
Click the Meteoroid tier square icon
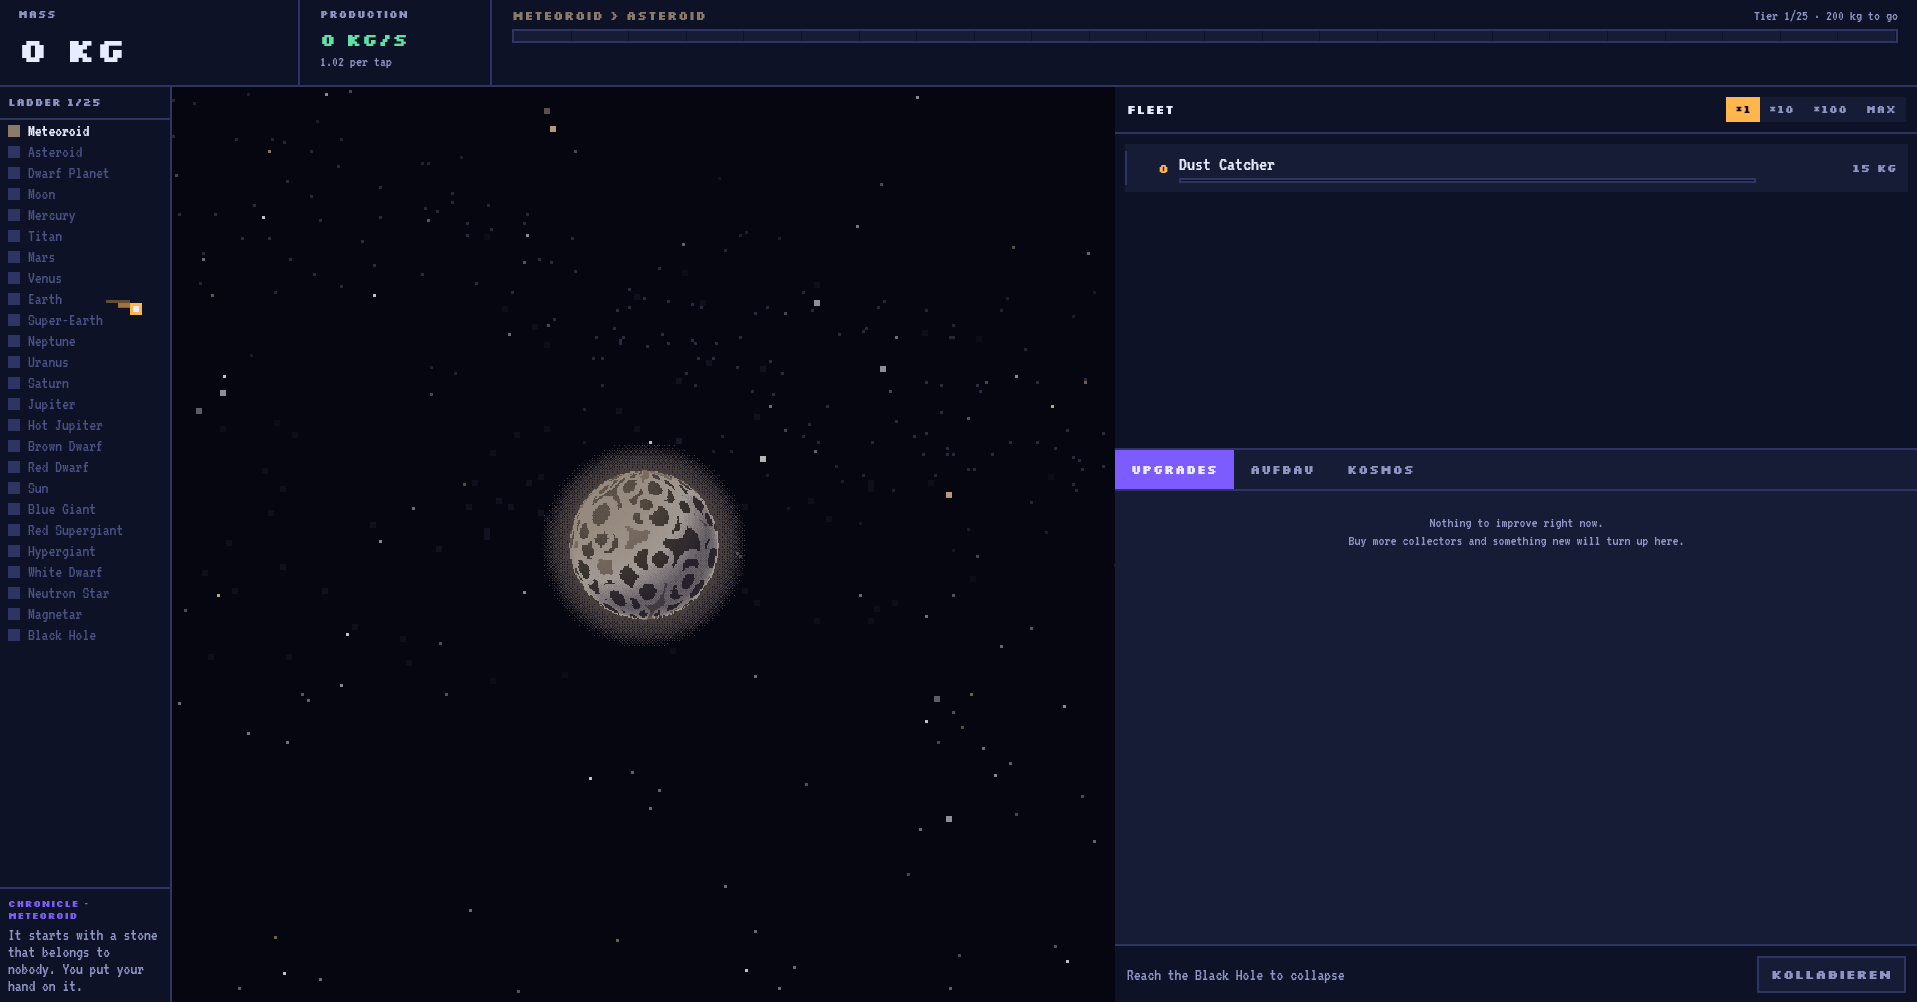14,131
